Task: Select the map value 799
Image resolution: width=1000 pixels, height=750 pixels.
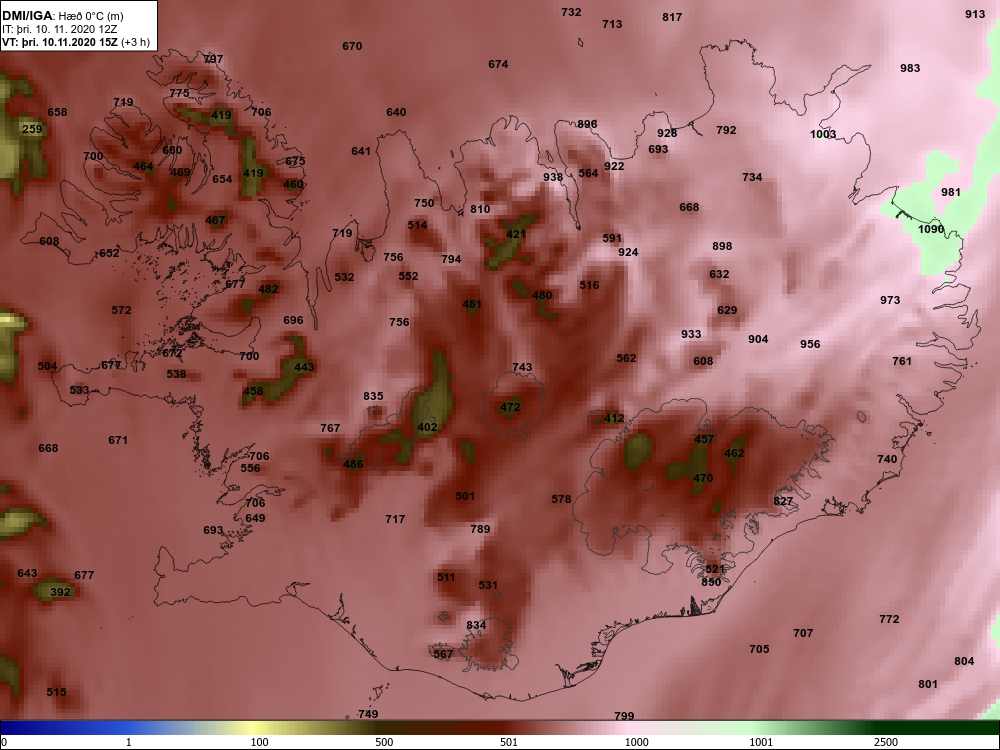Action: 624,716
